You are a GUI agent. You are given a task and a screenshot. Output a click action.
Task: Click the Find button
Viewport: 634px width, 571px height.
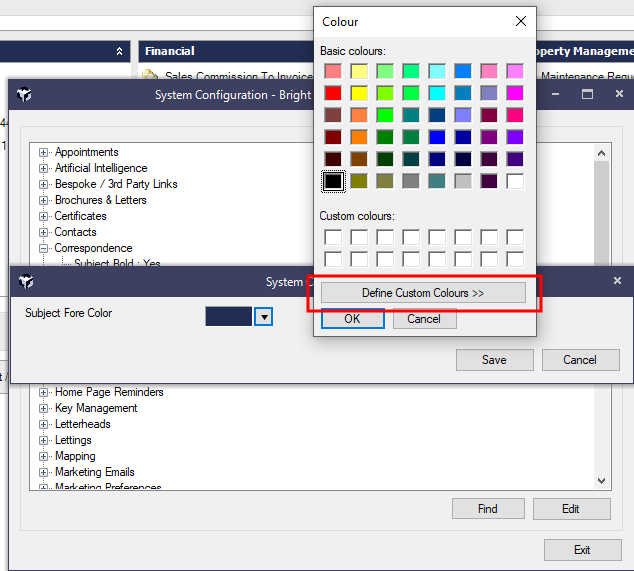[x=488, y=509]
